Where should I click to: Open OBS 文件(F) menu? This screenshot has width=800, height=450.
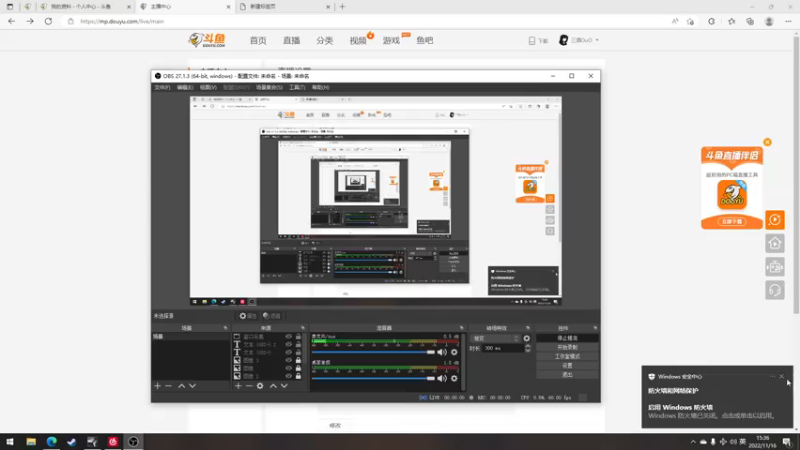tap(162, 88)
